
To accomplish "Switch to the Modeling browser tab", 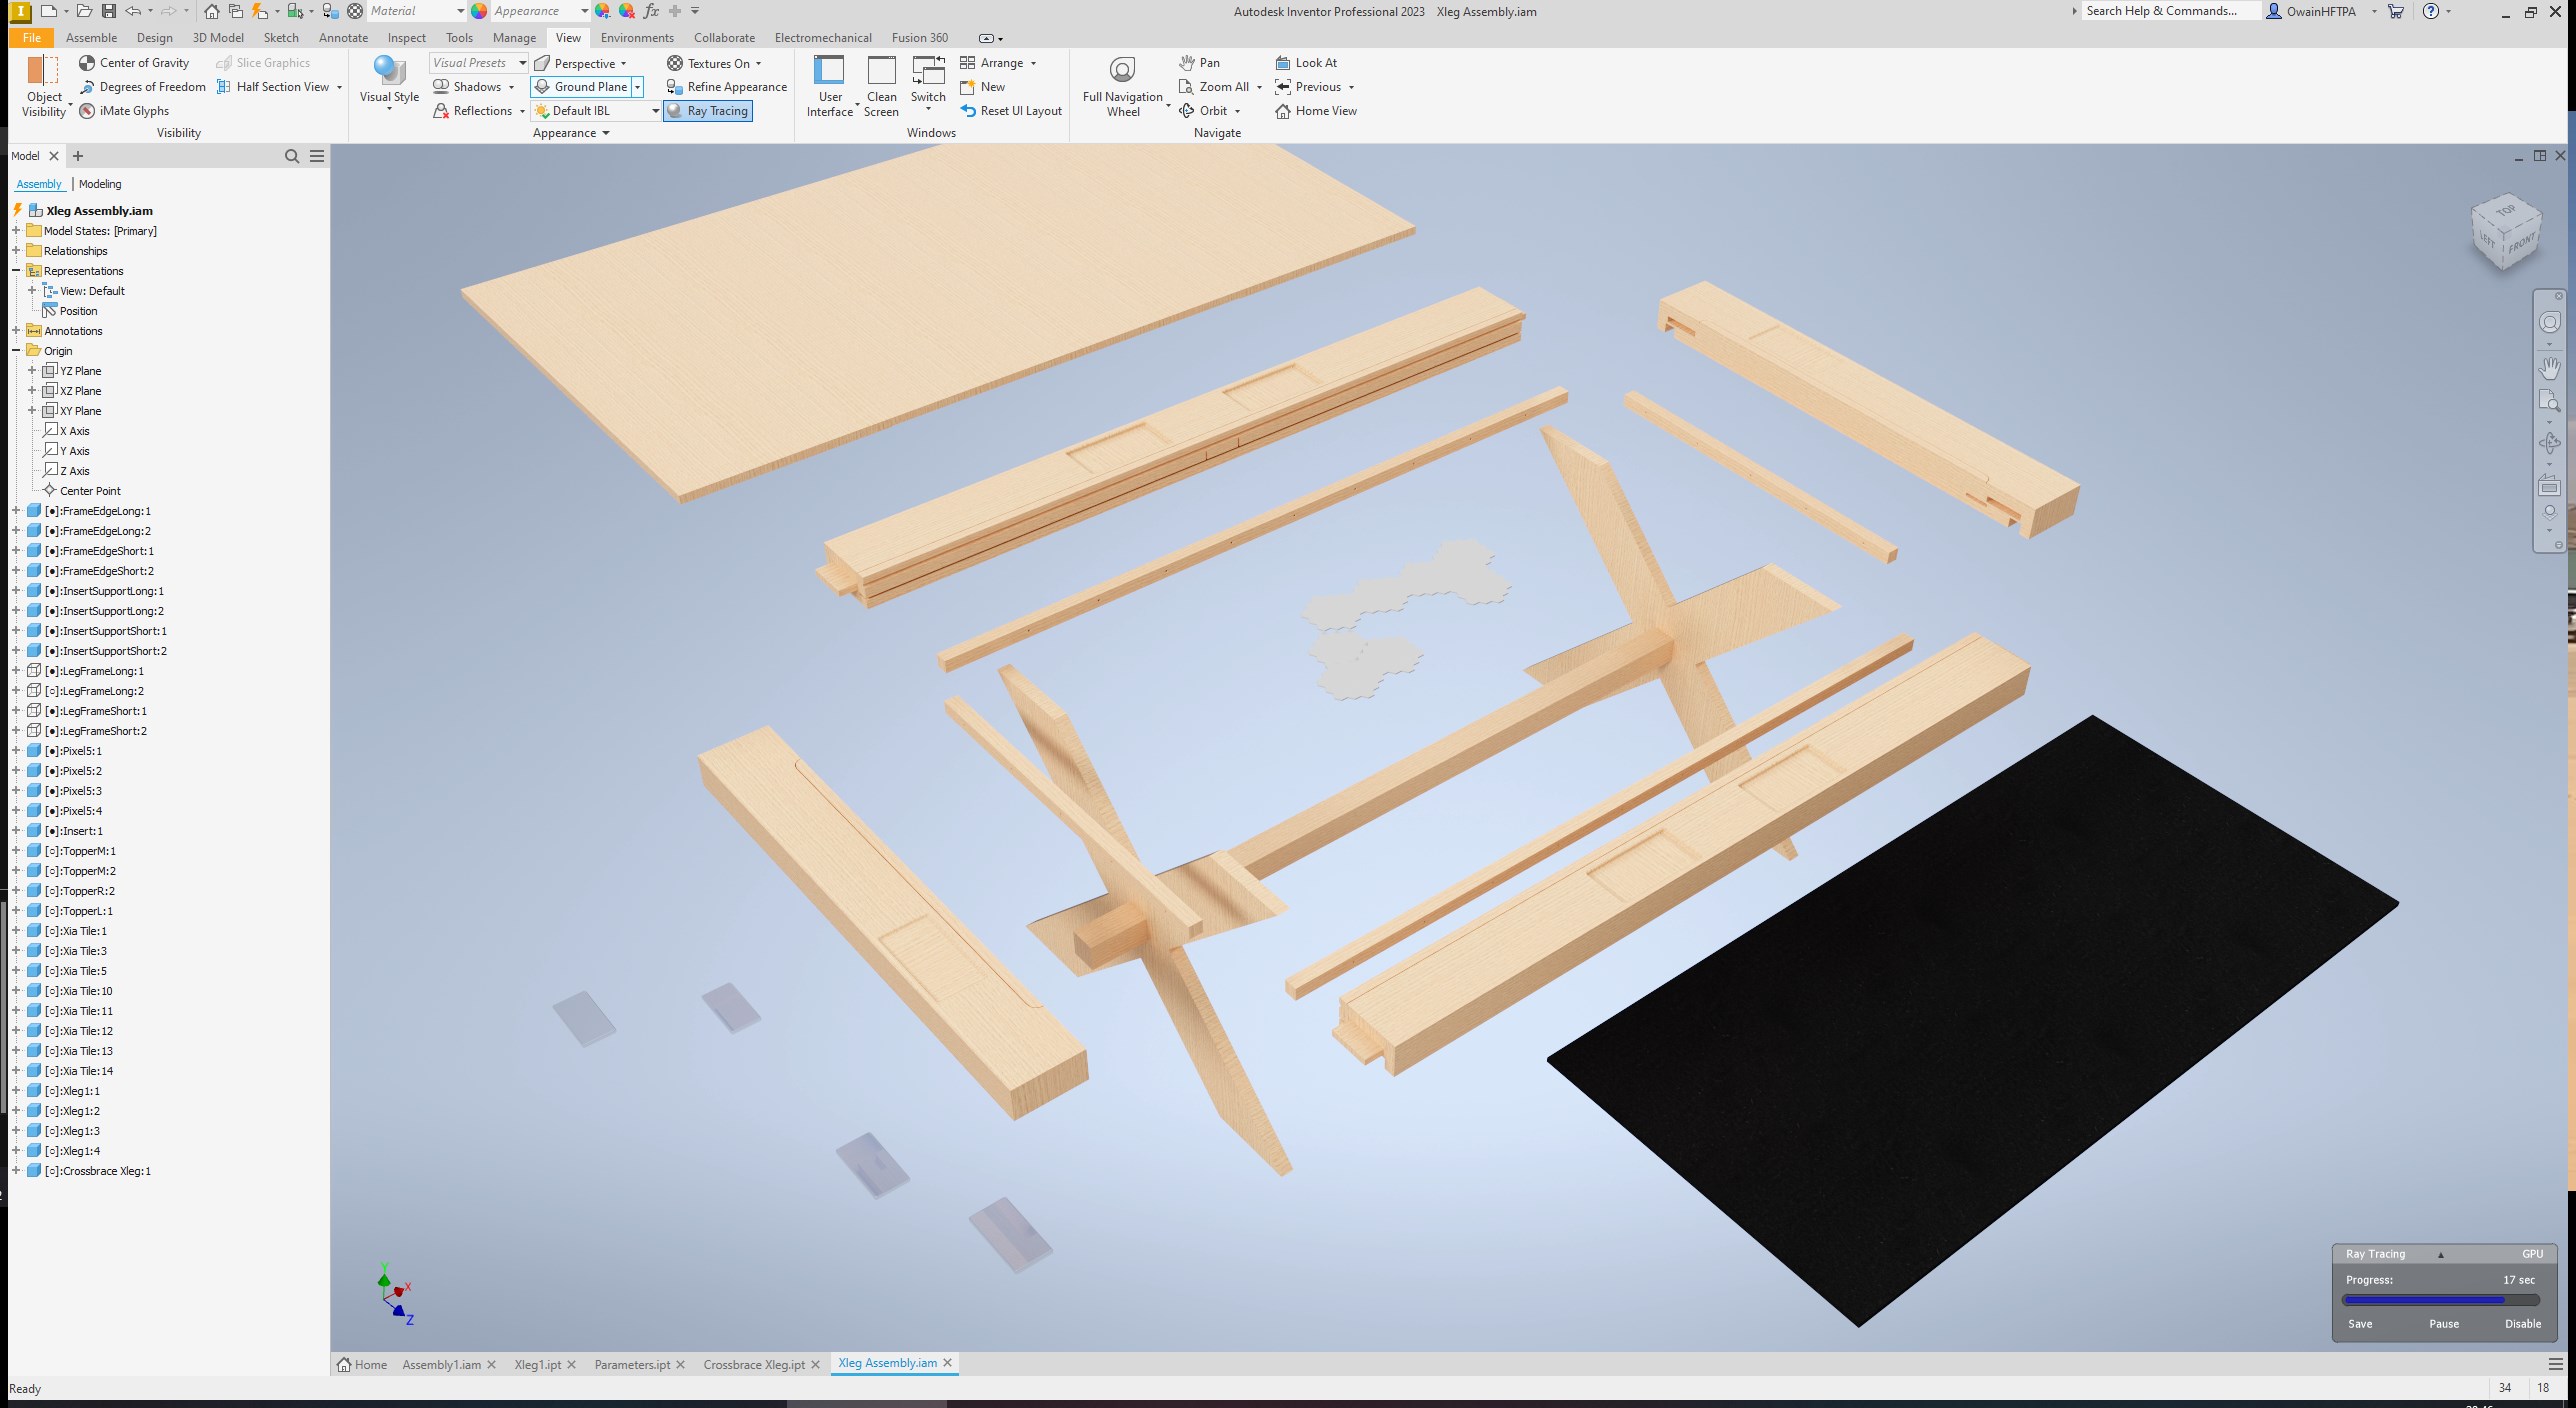I will (x=100, y=184).
